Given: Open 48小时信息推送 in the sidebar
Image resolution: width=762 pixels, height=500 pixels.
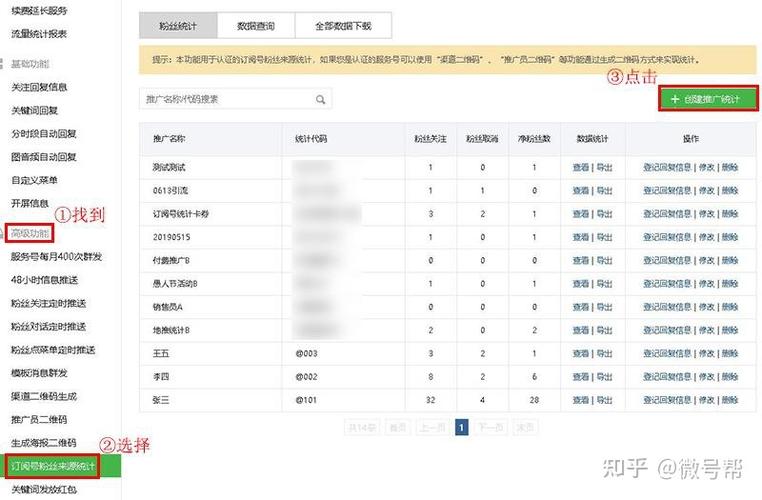Looking at the screenshot, I should coord(45,280).
